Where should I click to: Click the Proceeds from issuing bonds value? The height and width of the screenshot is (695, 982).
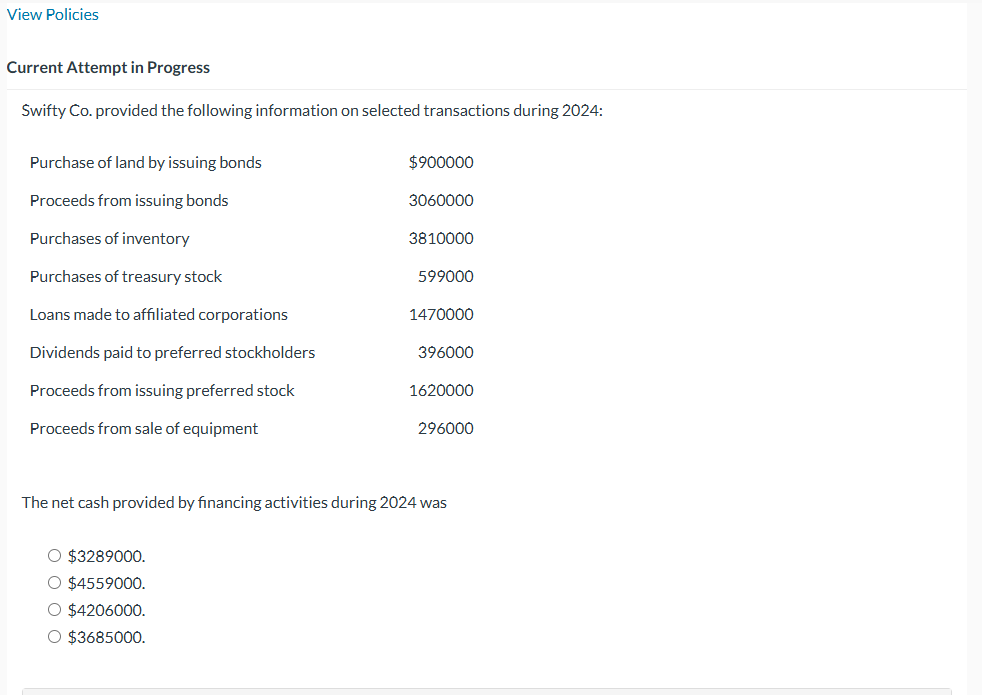(x=439, y=200)
